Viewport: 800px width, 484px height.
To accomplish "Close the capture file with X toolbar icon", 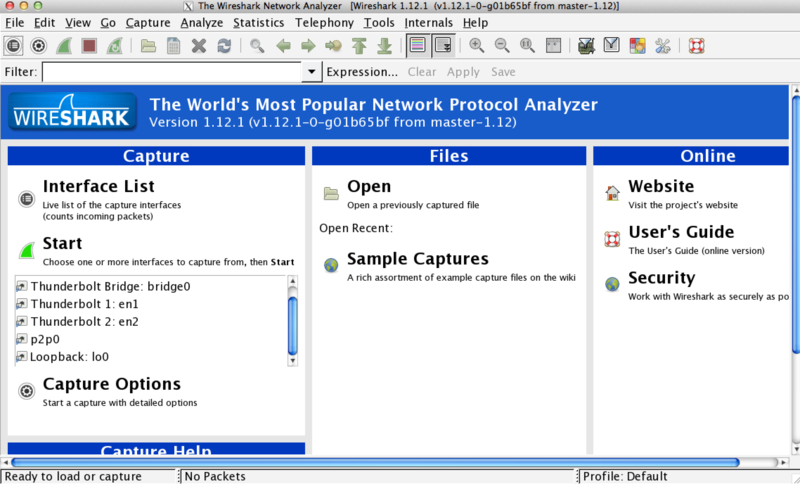I will point(199,46).
